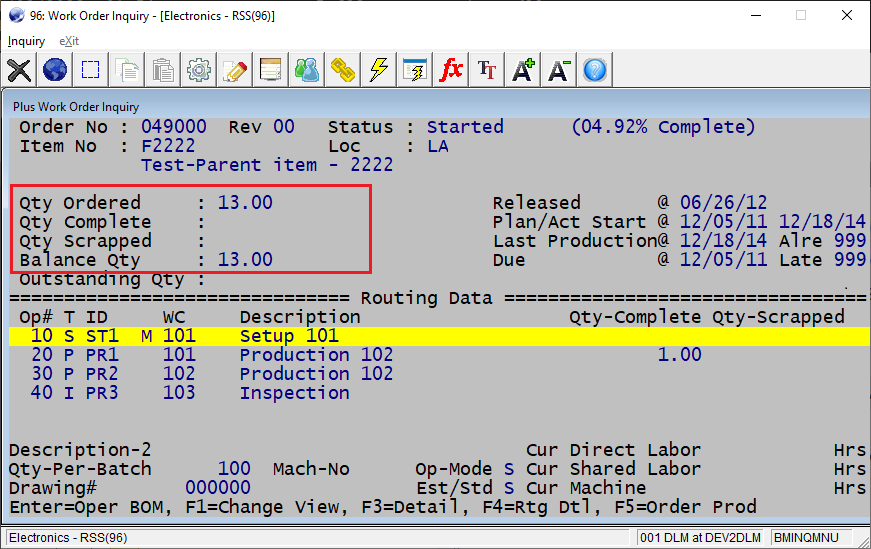Click order number 049000 value
The width and height of the screenshot is (871, 549).
174,127
